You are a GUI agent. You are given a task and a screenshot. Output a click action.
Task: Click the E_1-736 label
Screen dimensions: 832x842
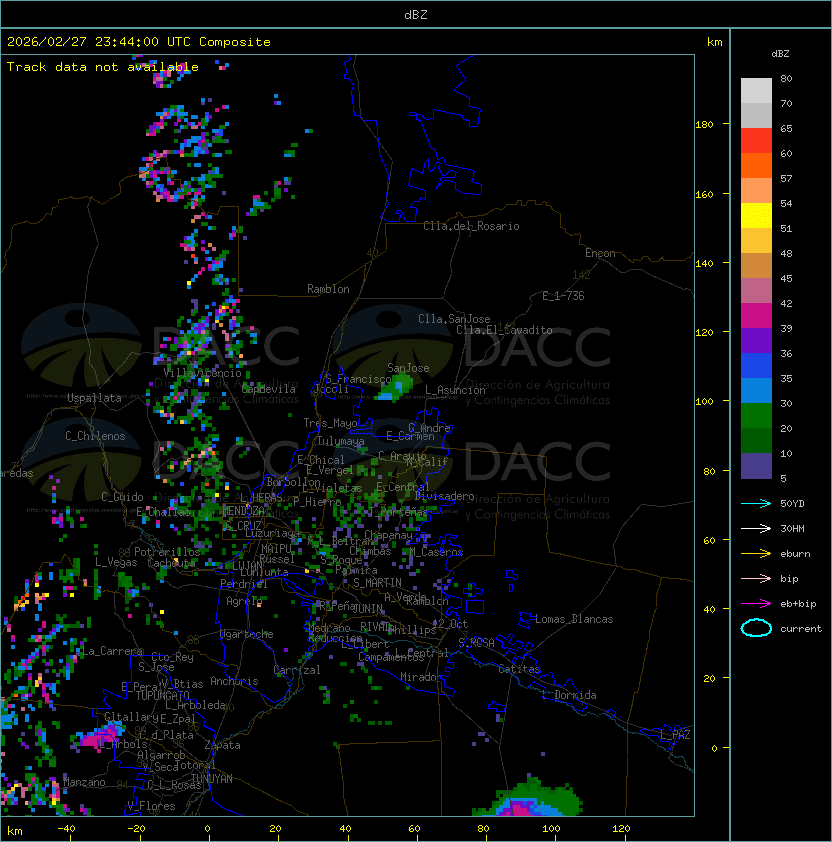pyautogui.click(x=563, y=295)
